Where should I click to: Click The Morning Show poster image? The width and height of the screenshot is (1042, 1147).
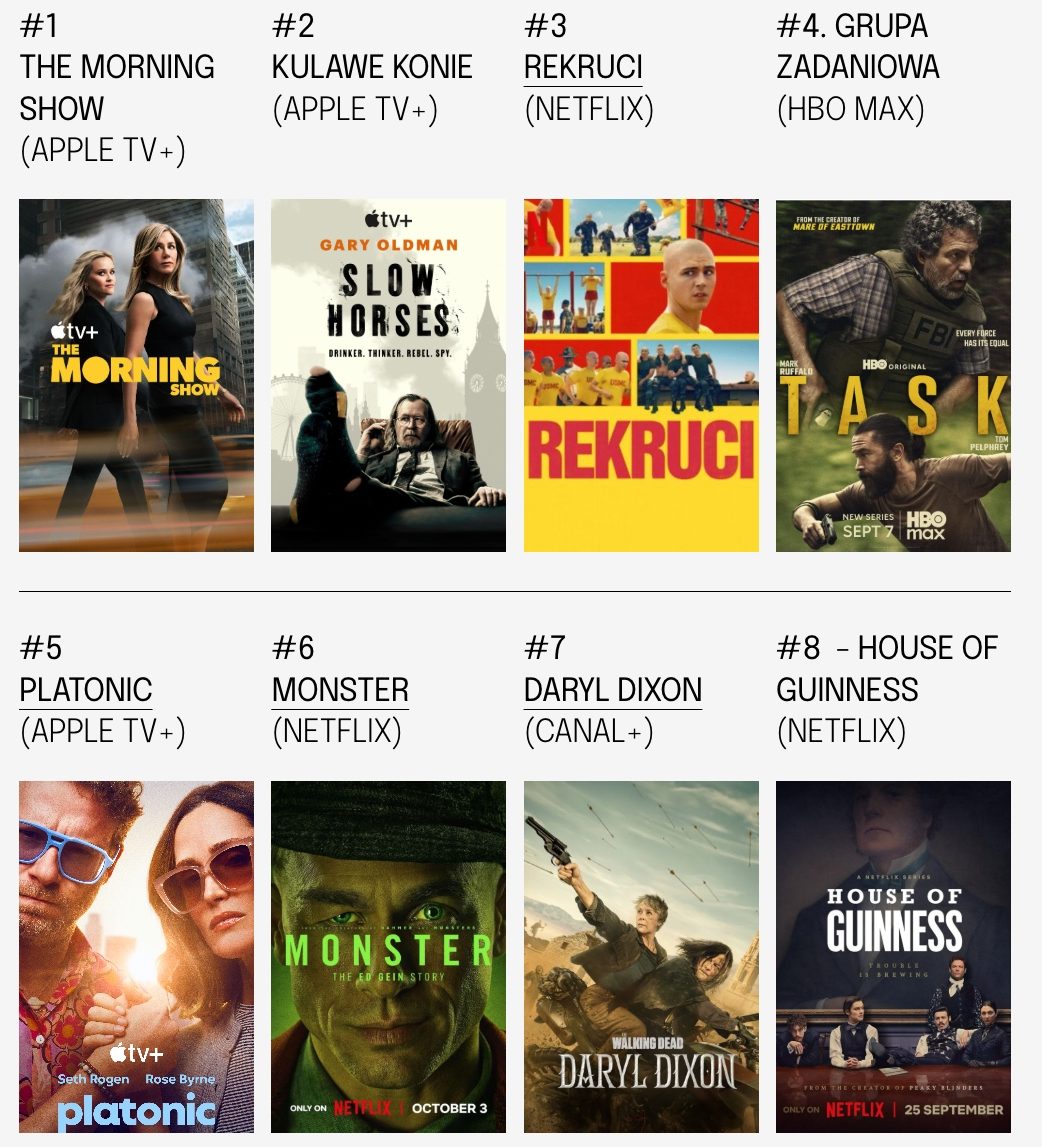pyautogui.click(x=136, y=375)
